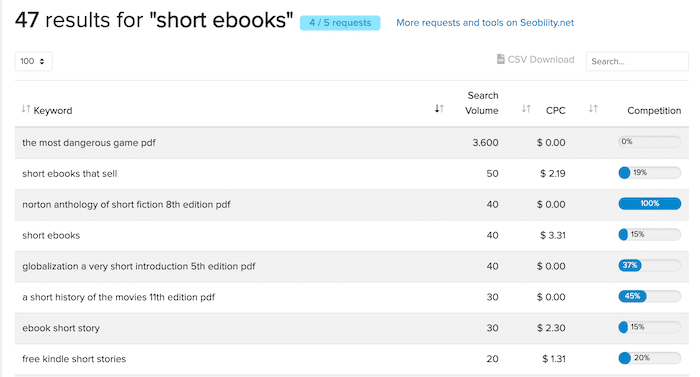
Task: Click the 3.600 search volume value
Action: click(485, 142)
